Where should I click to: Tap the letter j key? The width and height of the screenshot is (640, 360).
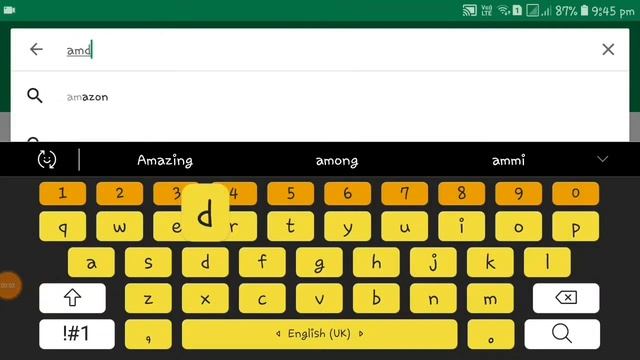433,262
